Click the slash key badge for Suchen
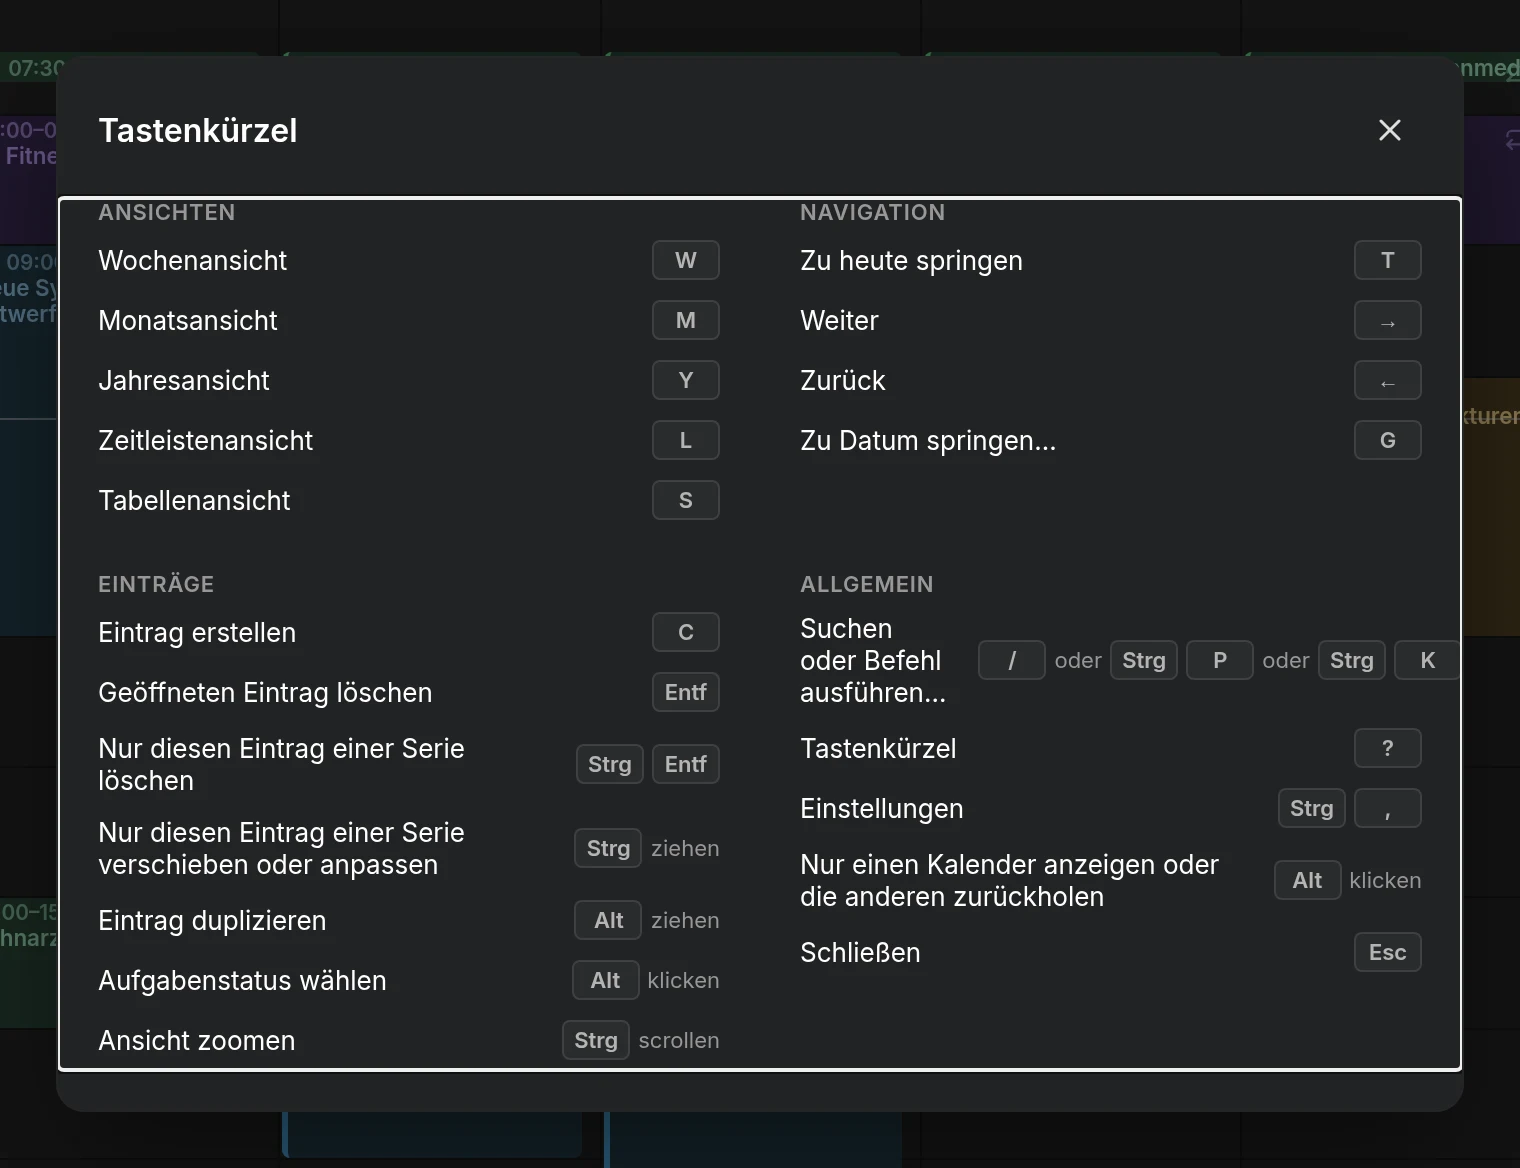Image resolution: width=1520 pixels, height=1168 pixels. [x=1012, y=660]
